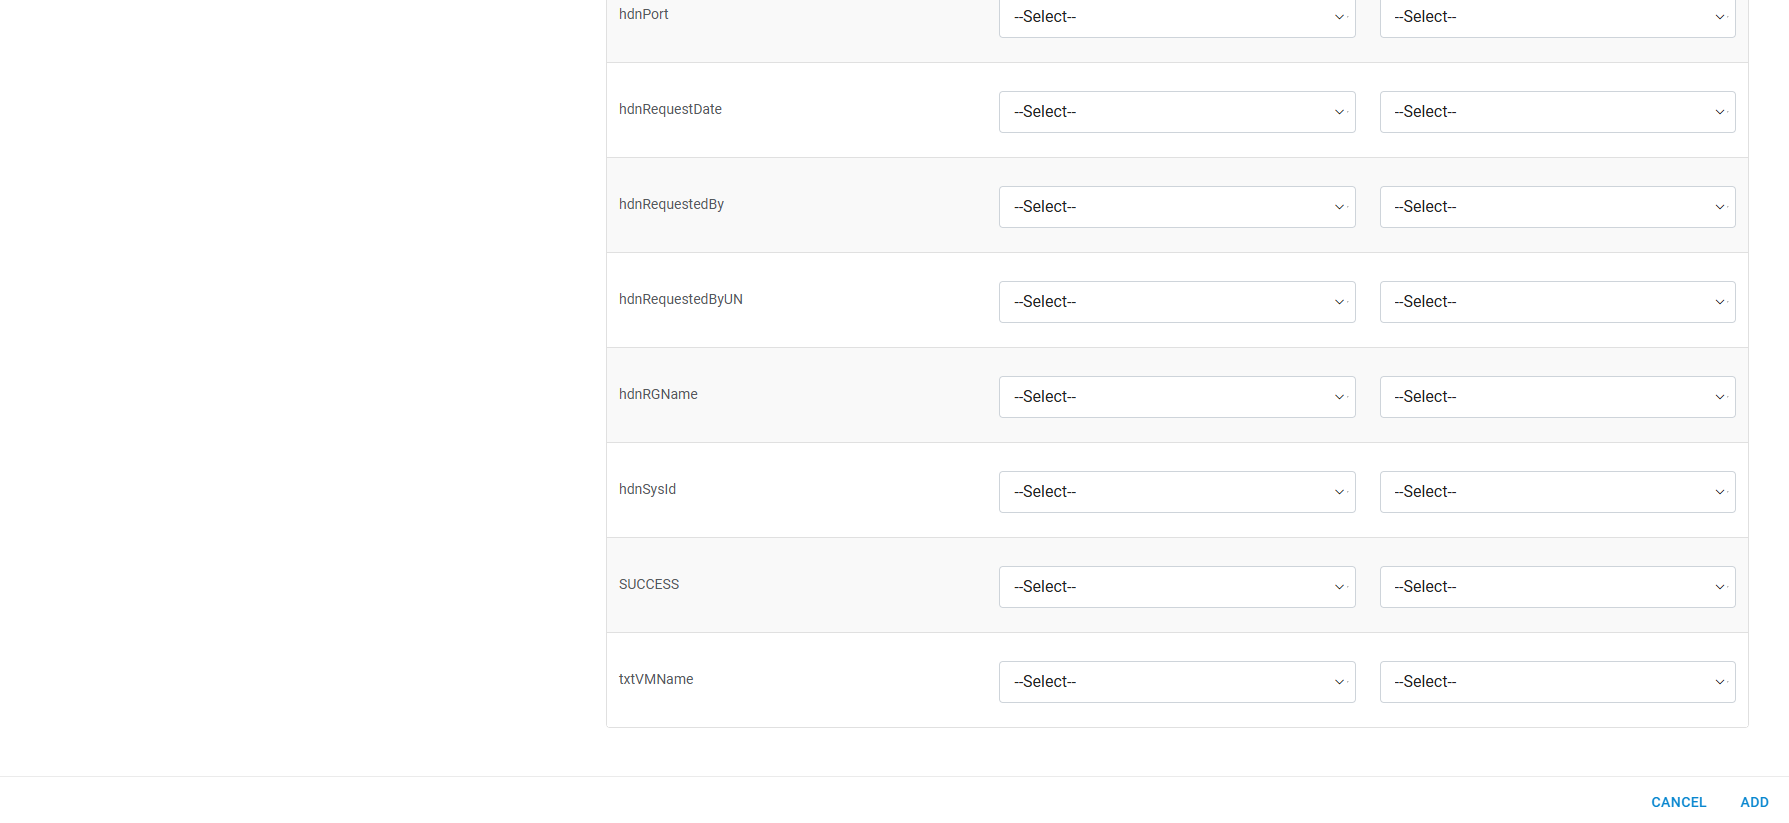Open second dropdown for hdnPort row
Screen dimensions: 1789x823
tap(1557, 17)
